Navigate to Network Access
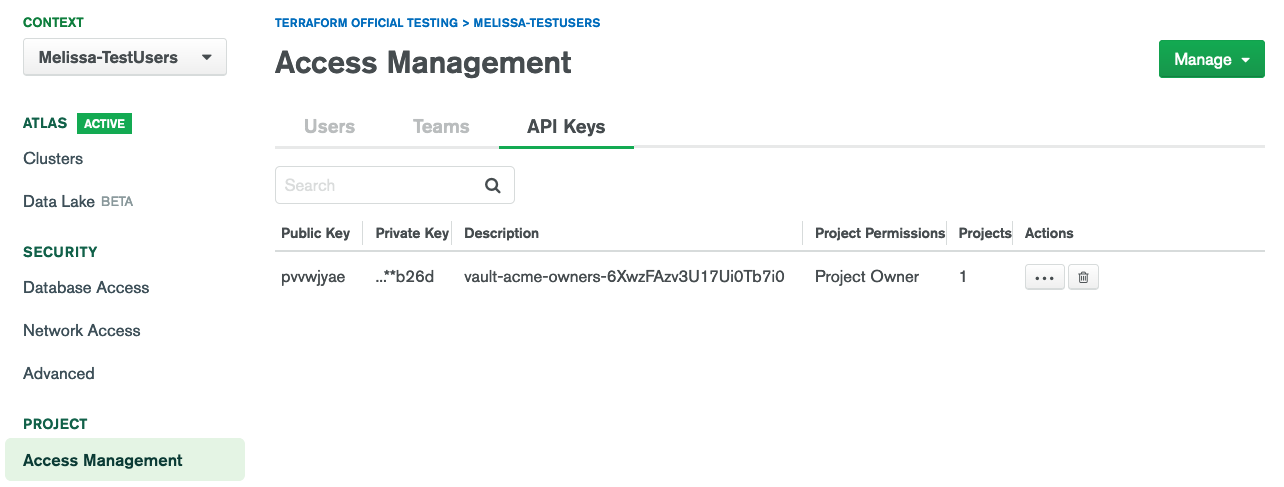 click(82, 330)
